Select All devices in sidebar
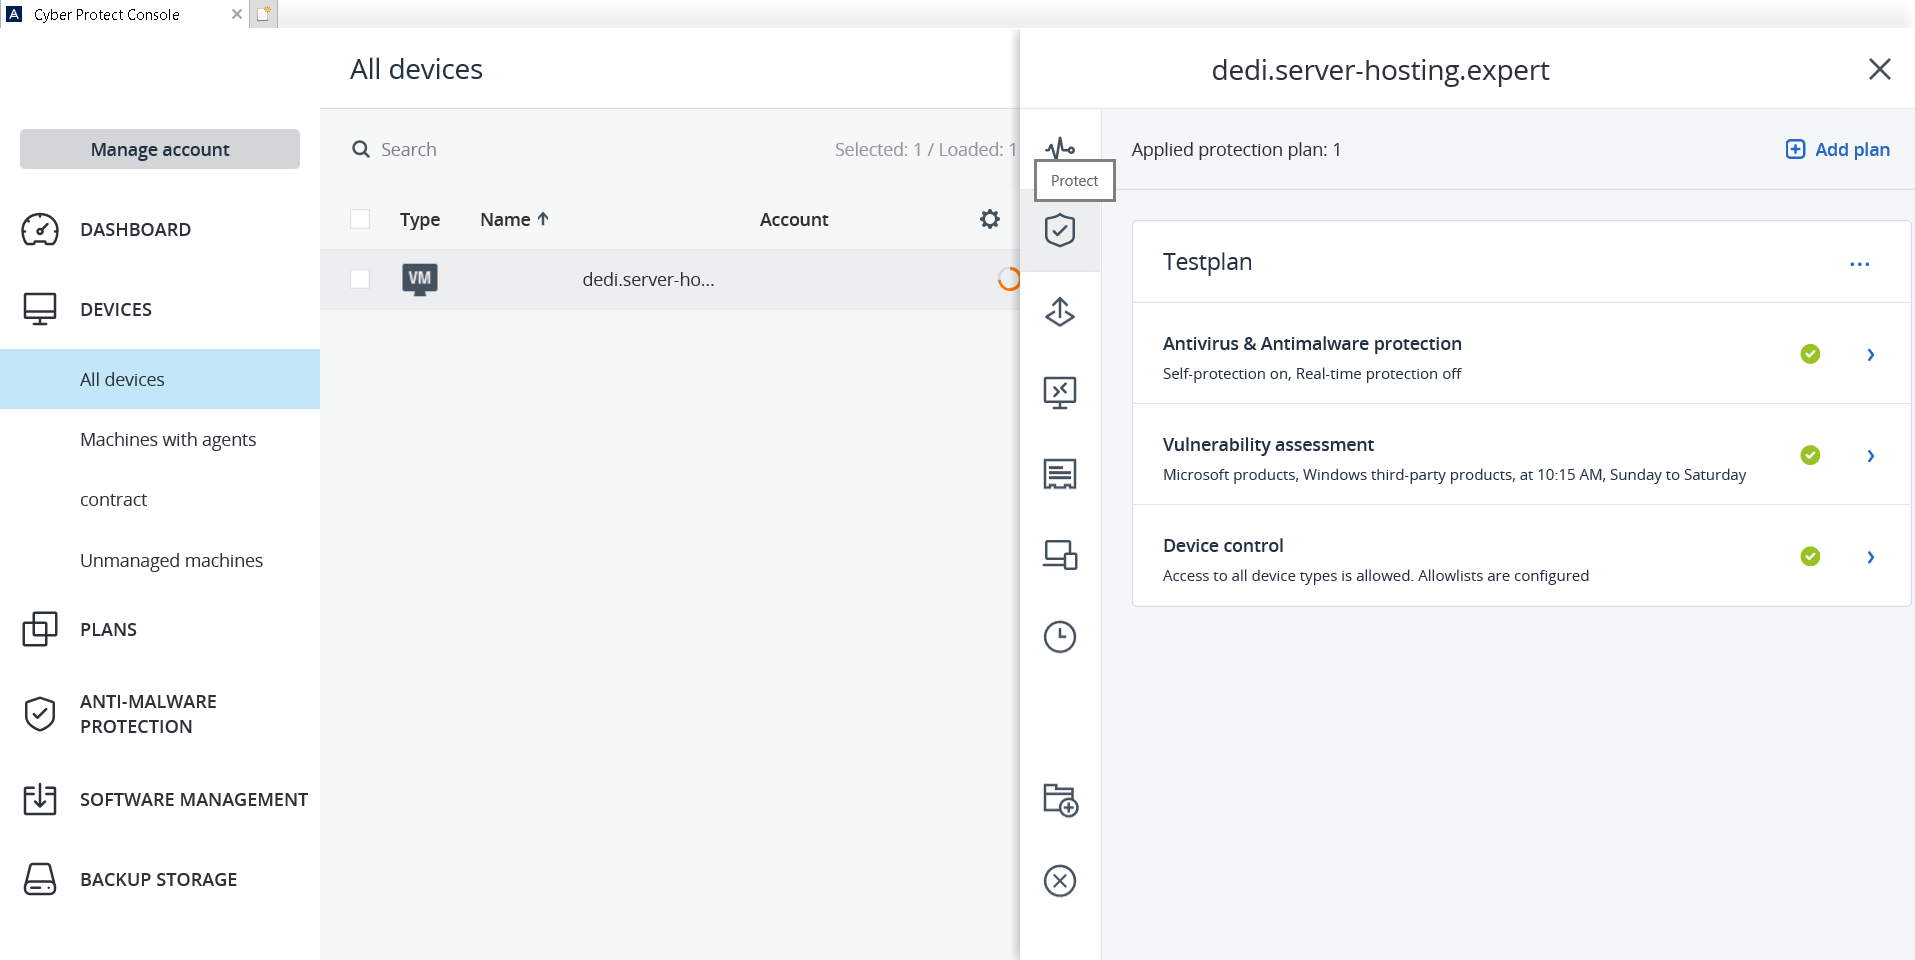 tap(160, 379)
